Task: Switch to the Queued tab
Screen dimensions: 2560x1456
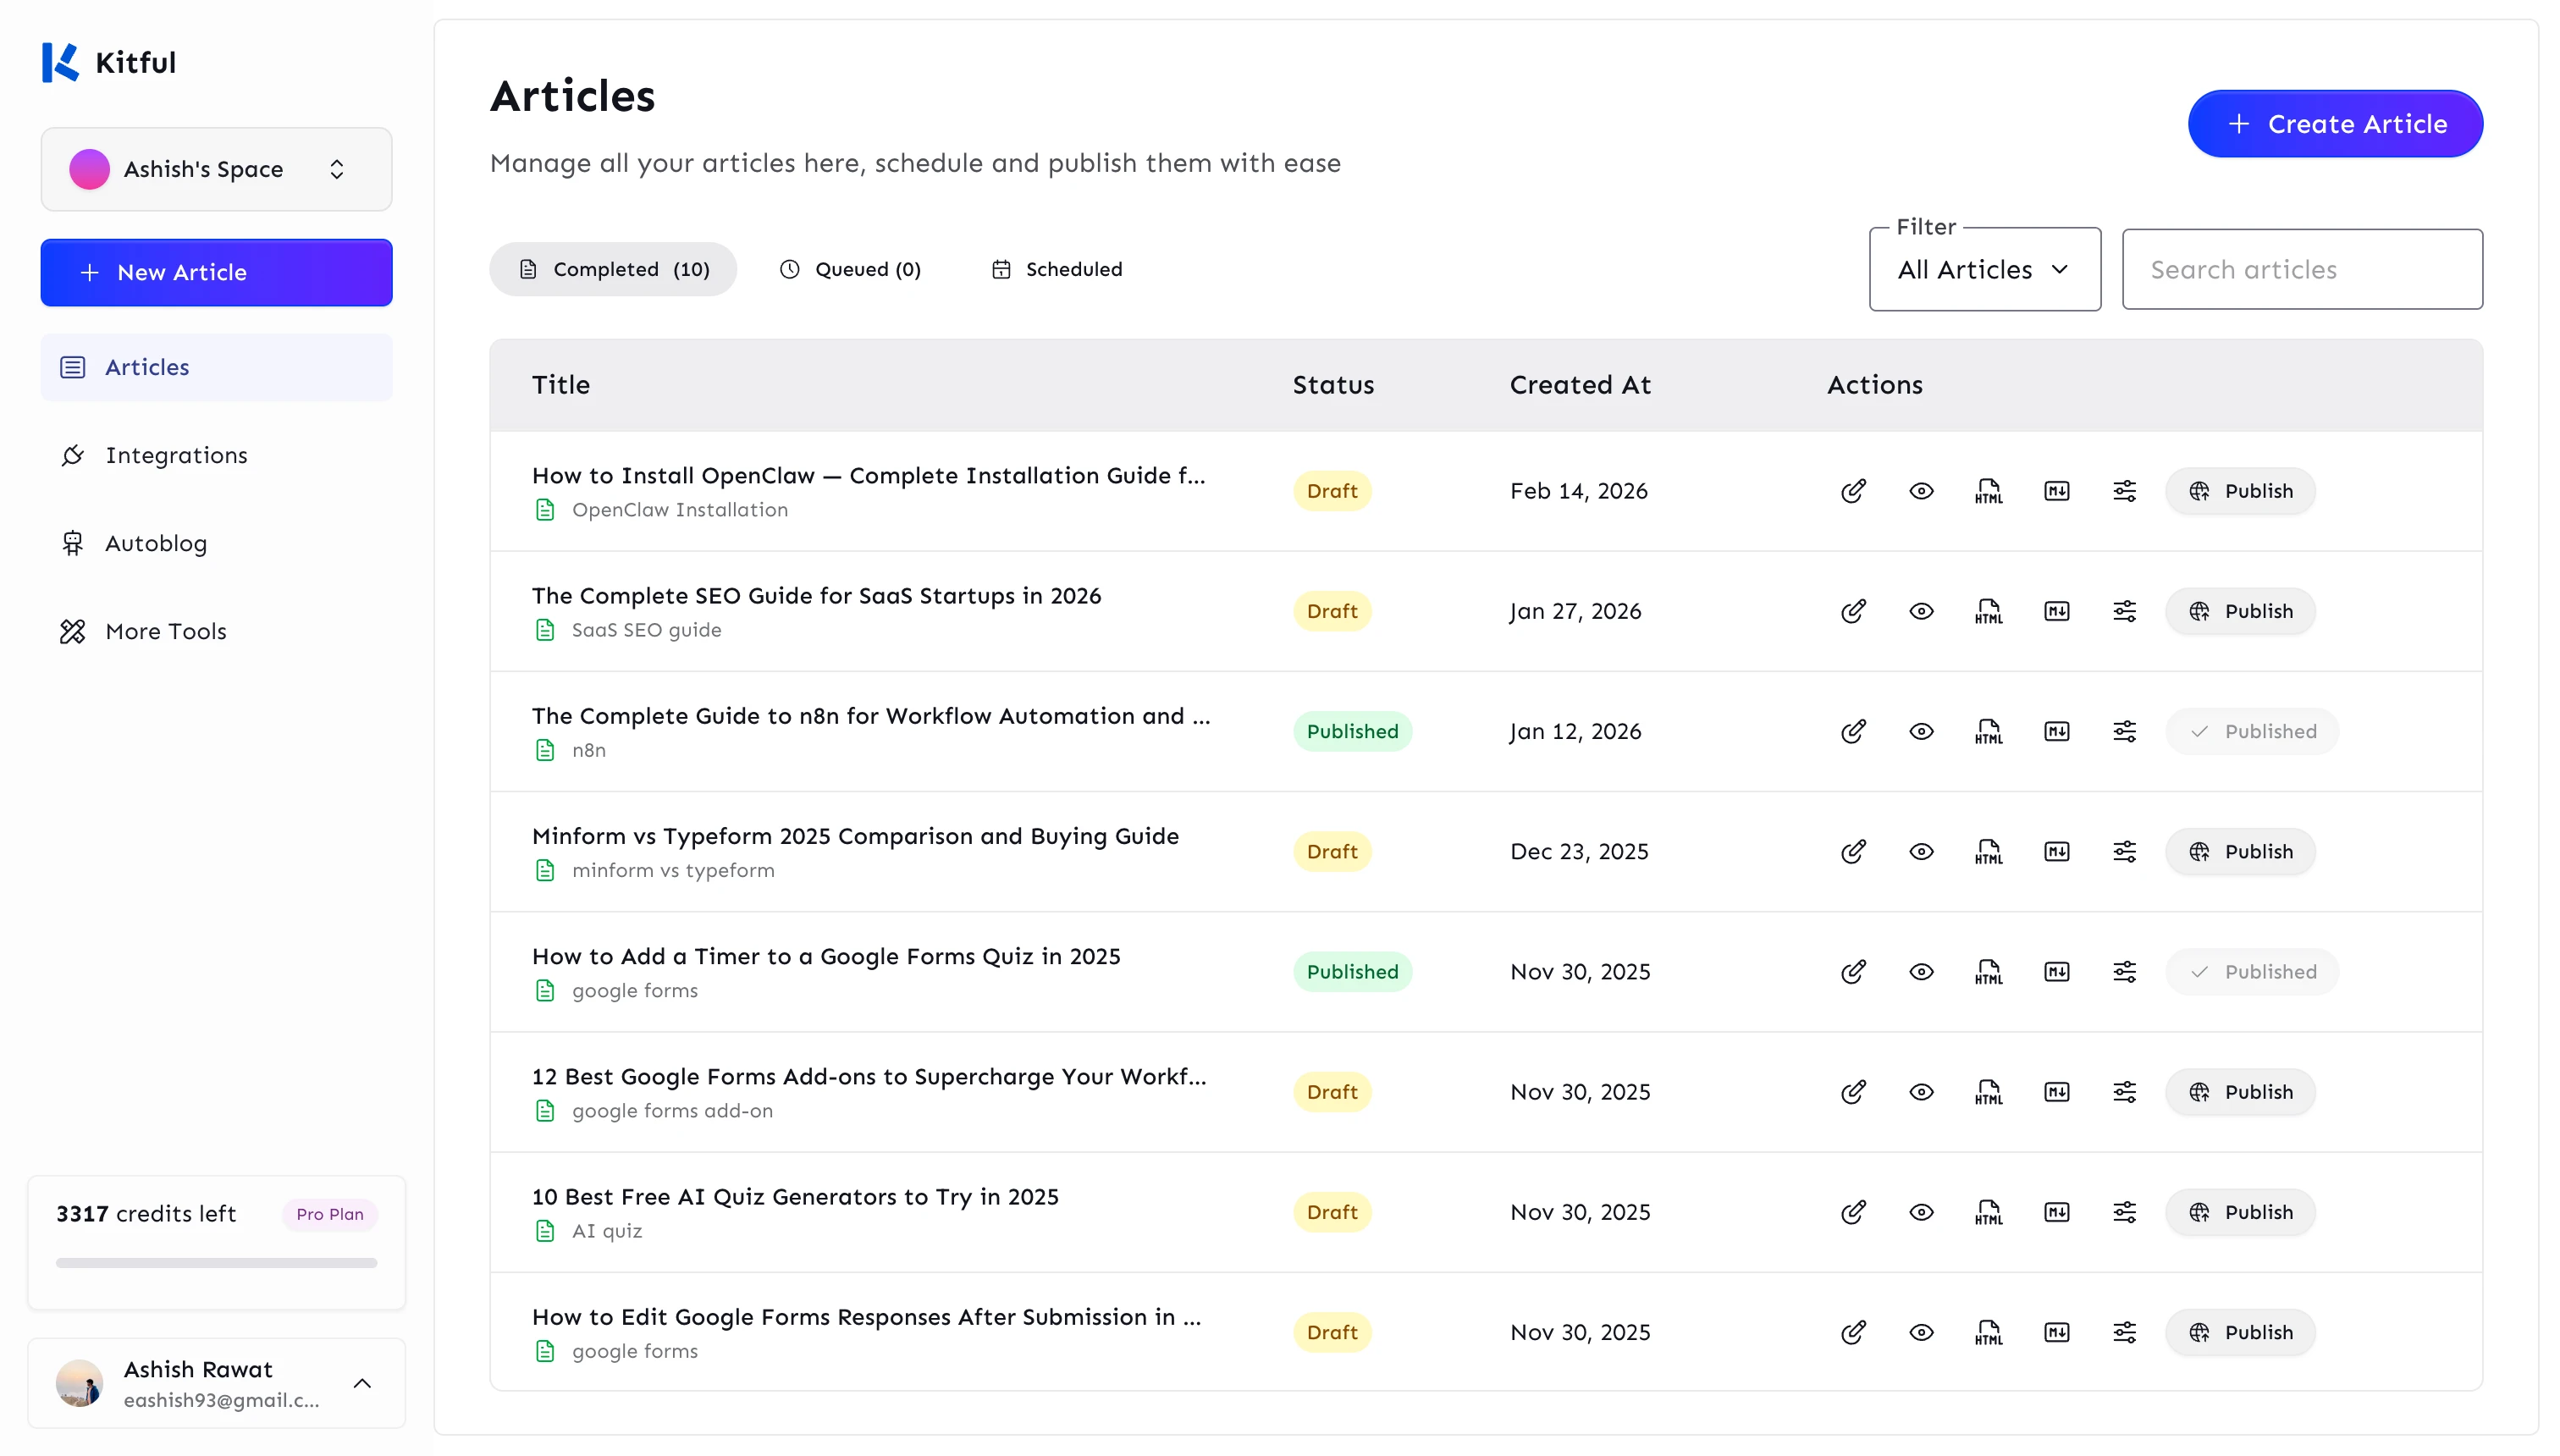Action: pyautogui.click(x=851, y=269)
